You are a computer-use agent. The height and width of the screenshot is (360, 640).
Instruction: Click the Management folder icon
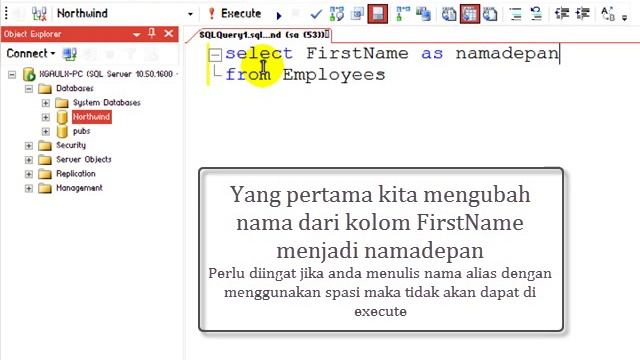point(45,188)
